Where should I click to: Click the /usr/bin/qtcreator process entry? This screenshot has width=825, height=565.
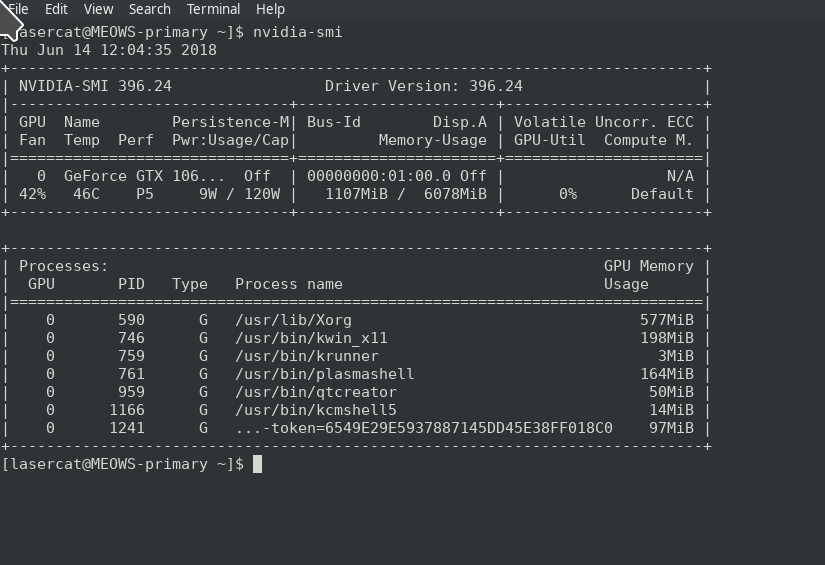315,392
